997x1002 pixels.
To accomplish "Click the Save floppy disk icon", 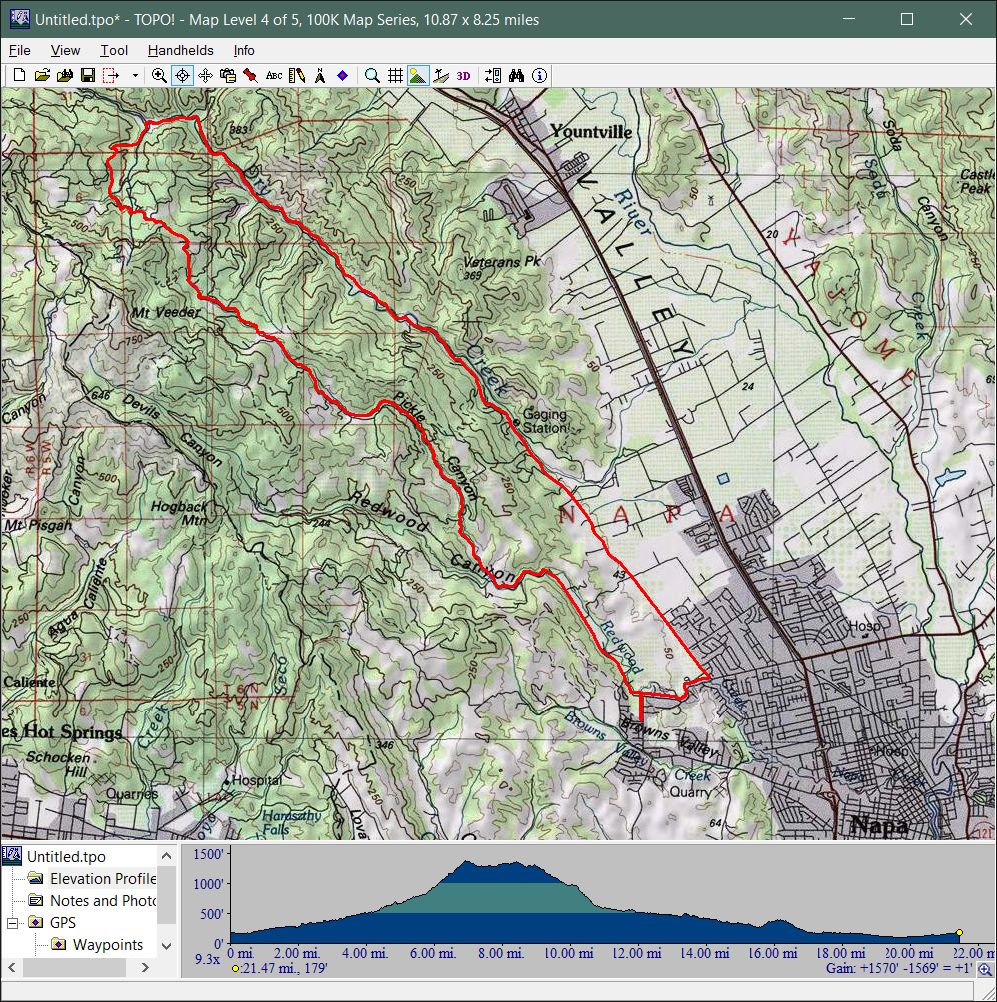I will tap(88, 75).
